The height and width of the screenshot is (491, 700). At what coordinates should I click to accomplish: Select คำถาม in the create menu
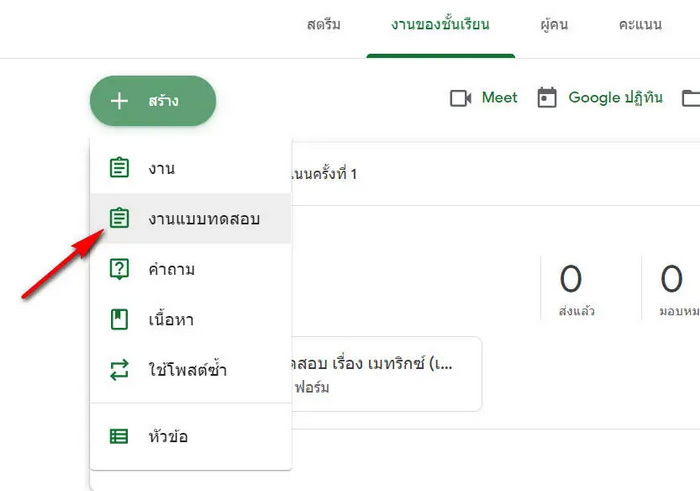[x=171, y=269]
